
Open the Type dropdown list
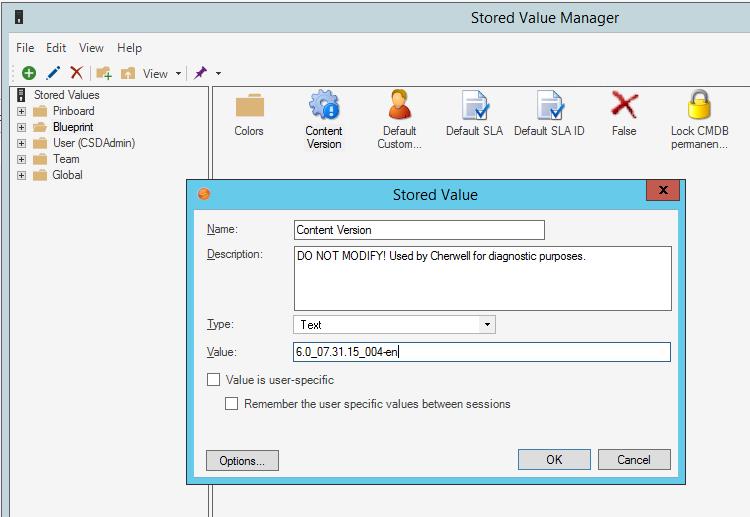[x=487, y=324]
